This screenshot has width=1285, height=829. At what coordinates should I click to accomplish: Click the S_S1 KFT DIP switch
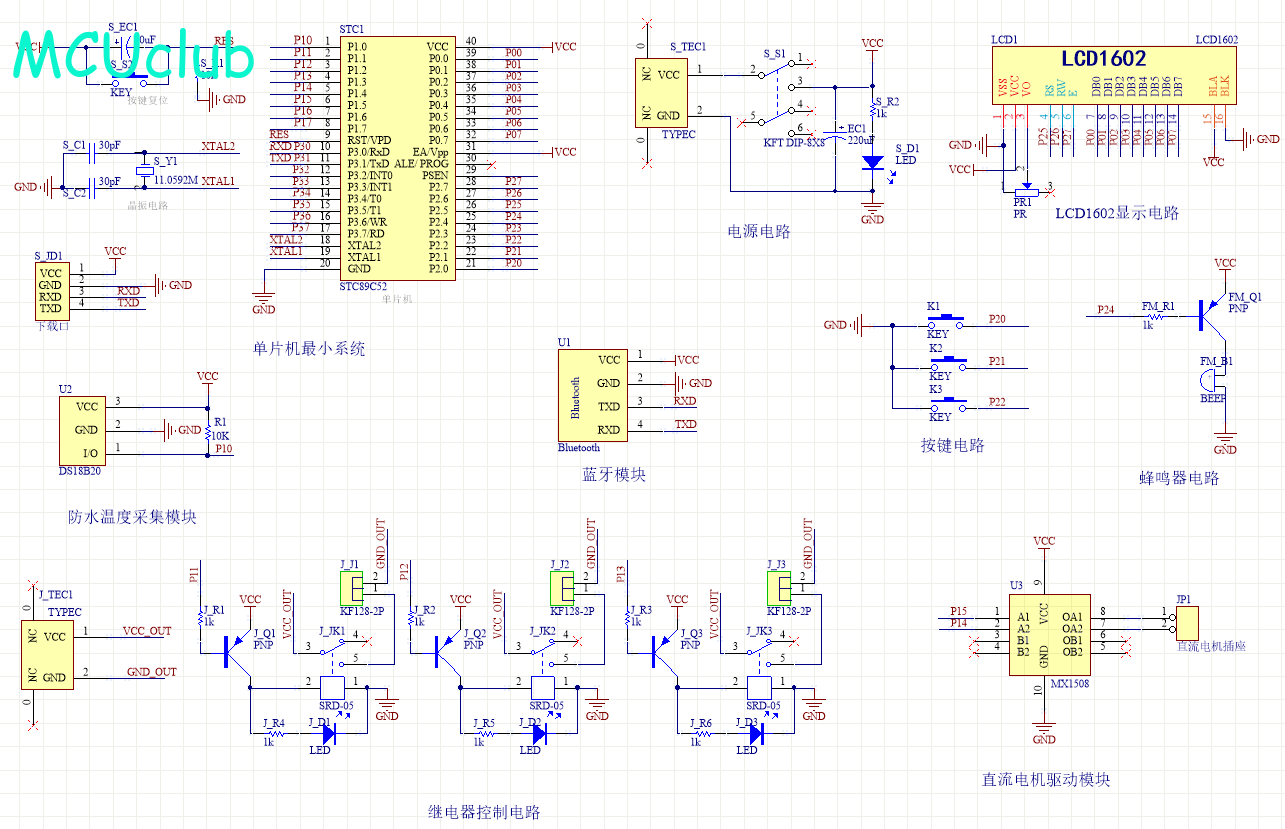[782, 98]
